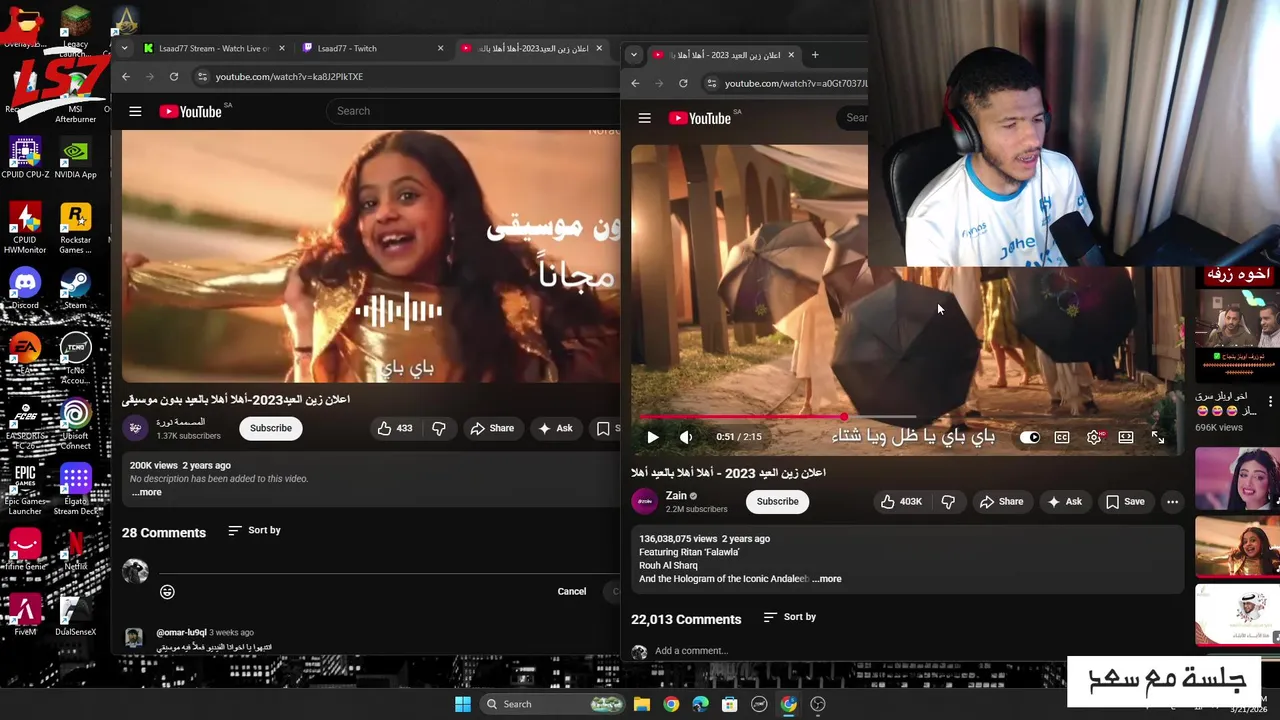This screenshot has width=1280, height=720.
Task: Open Sort by for 22,013 comments
Action: [x=790, y=617]
